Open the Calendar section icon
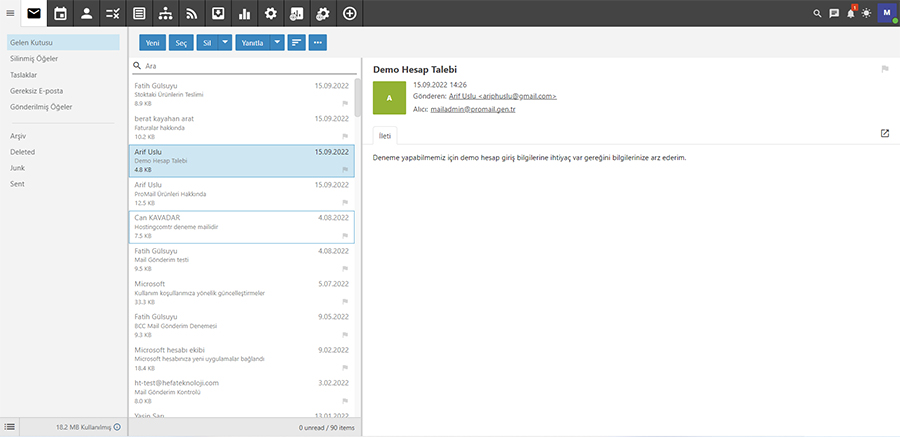Image resolution: width=900 pixels, height=437 pixels. [x=61, y=14]
